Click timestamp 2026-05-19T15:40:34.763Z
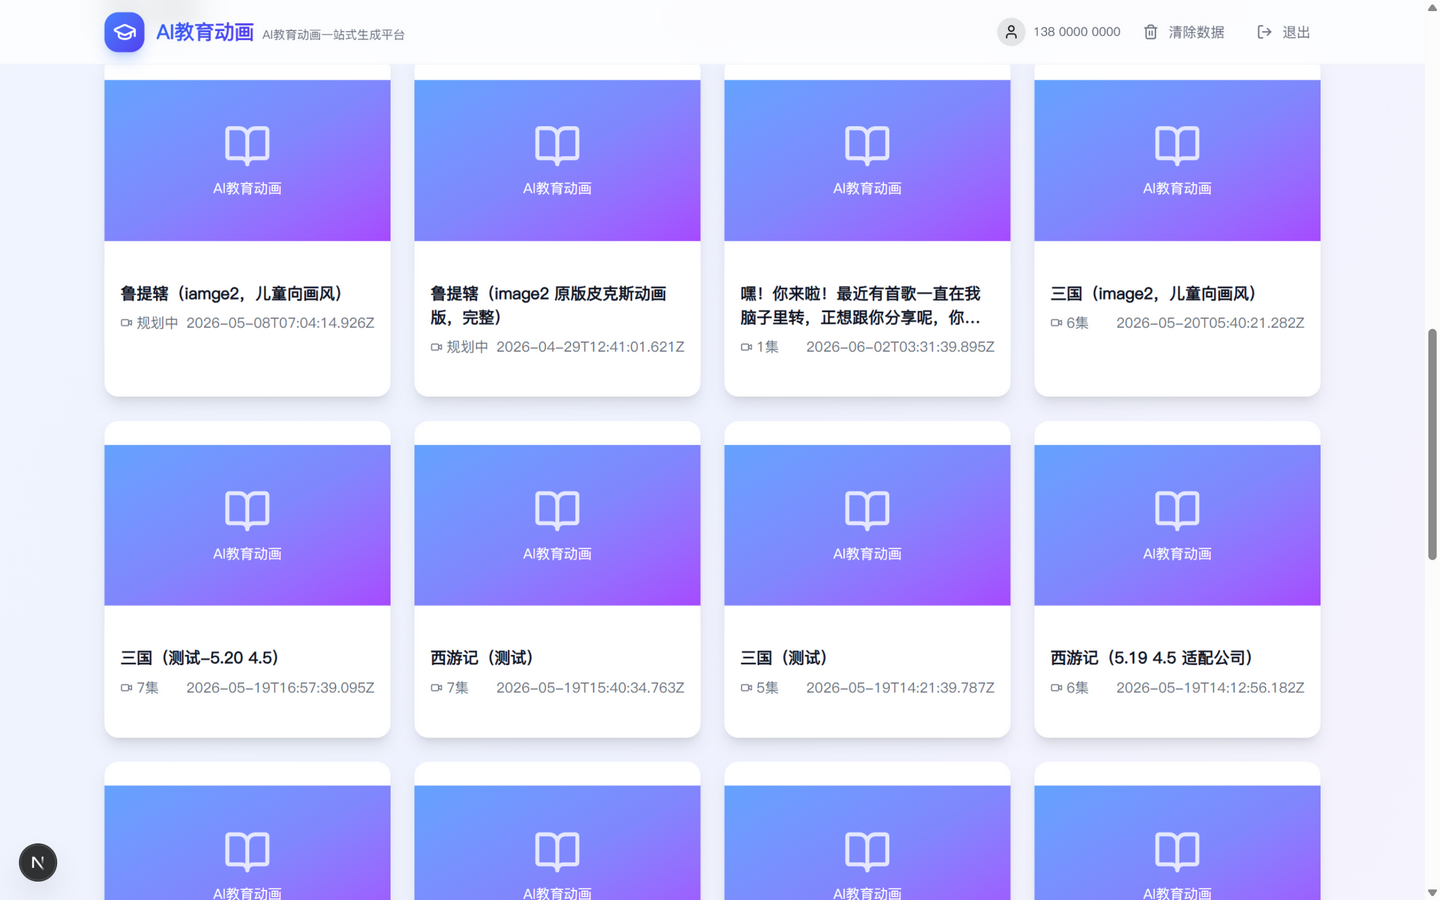 (590, 688)
